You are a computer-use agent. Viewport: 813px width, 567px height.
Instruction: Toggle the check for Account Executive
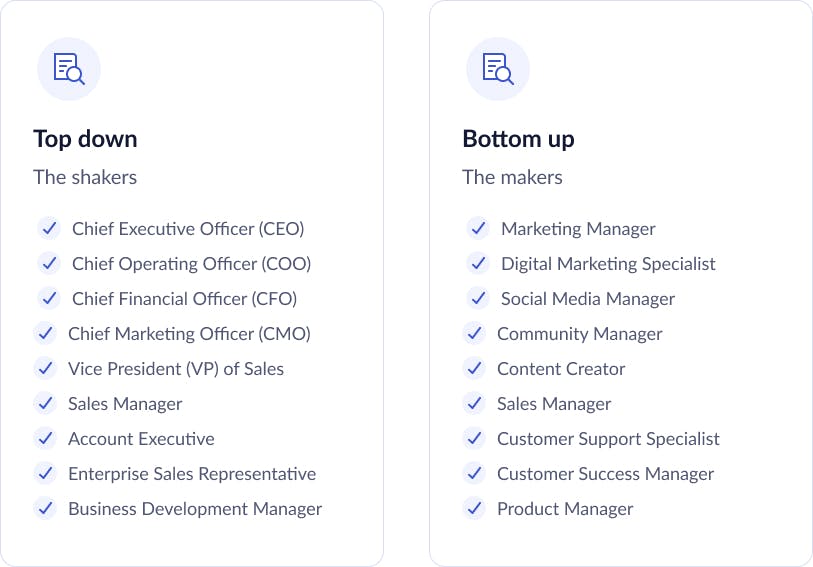point(45,438)
